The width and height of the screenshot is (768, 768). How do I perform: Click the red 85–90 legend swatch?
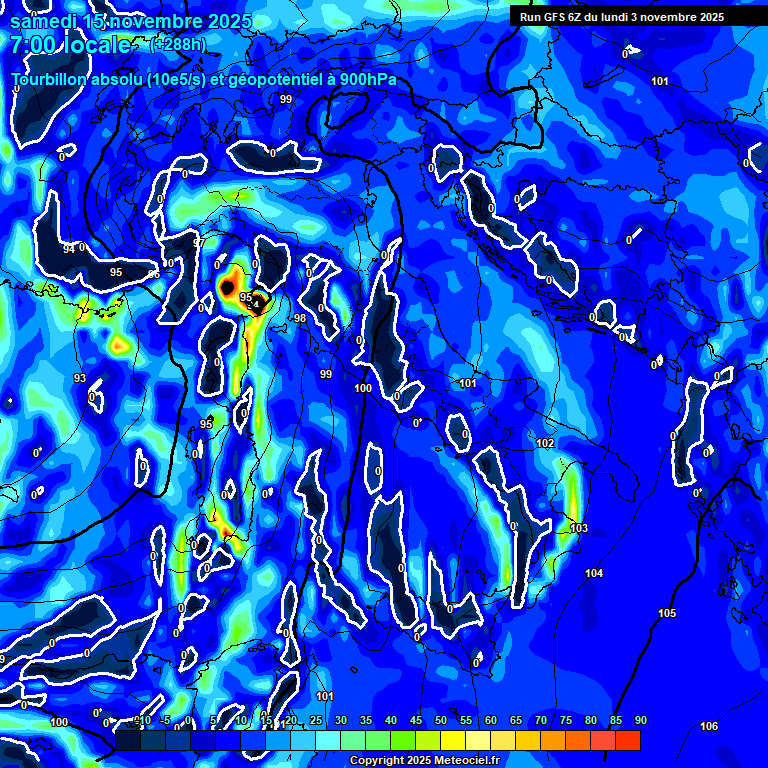point(628,741)
